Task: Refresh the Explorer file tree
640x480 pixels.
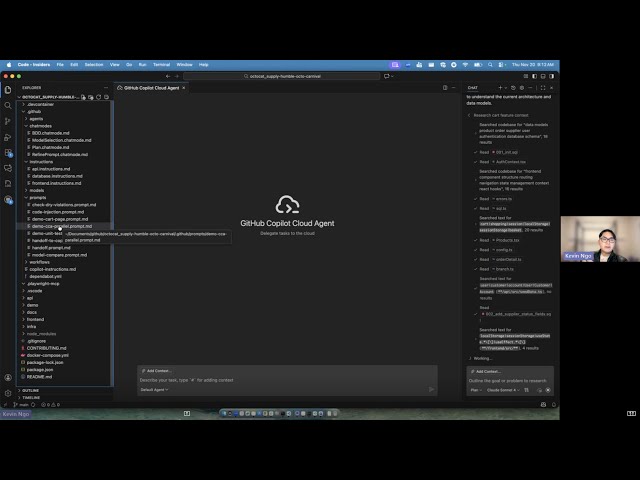Action: [x=99, y=97]
